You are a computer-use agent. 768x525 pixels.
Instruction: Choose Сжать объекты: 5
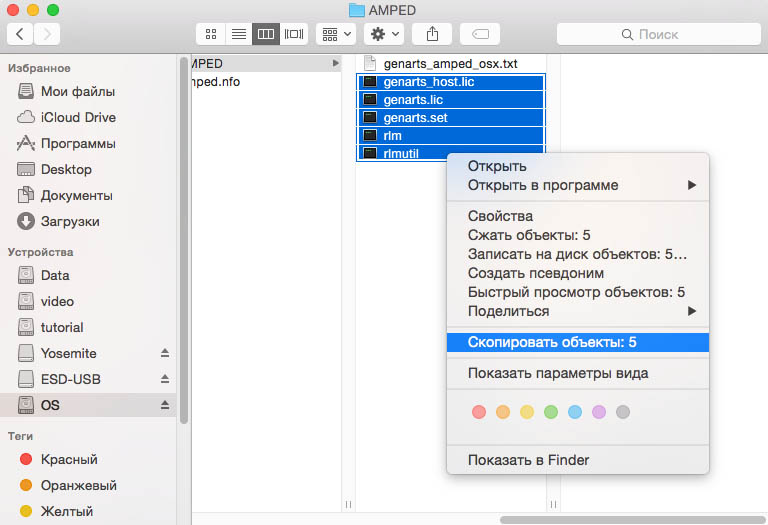coord(578,235)
